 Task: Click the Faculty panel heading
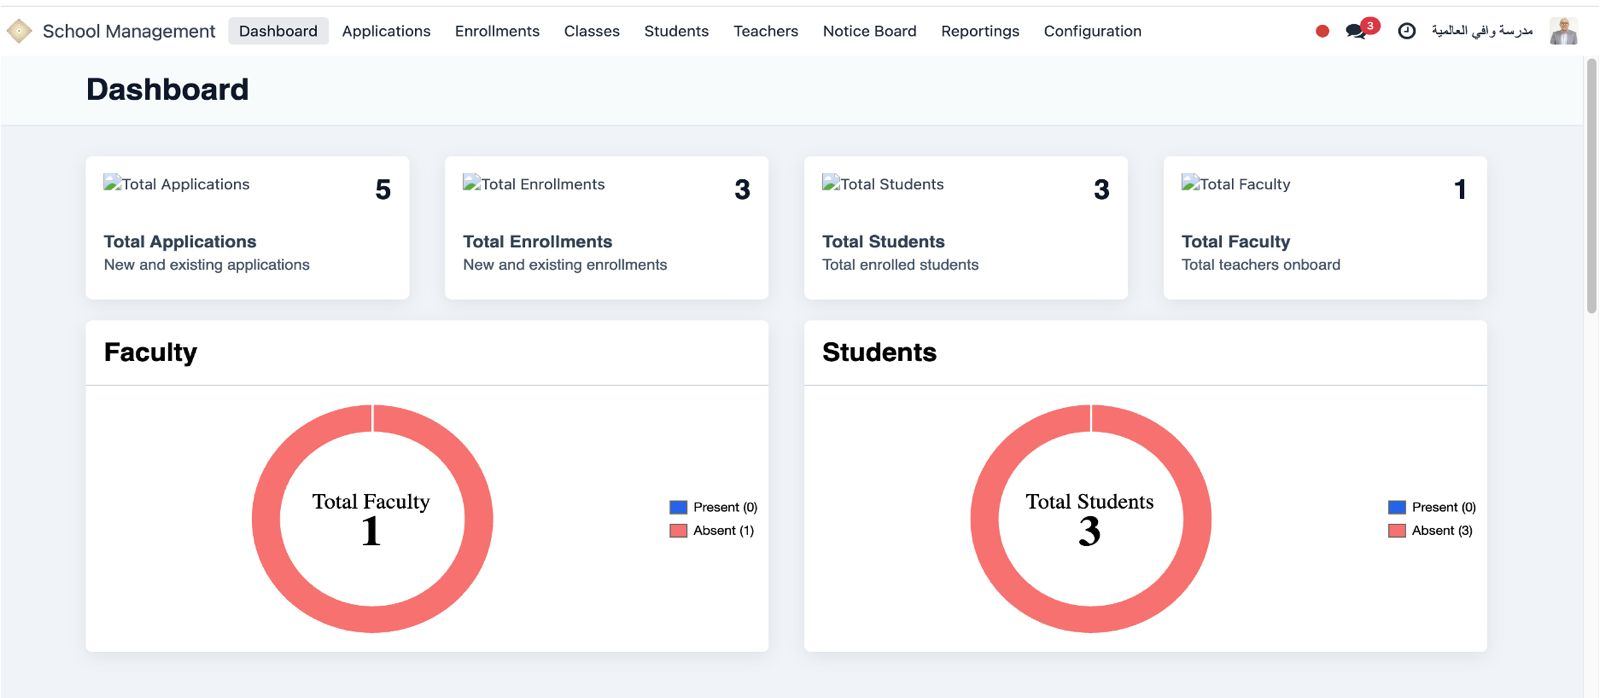pyautogui.click(x=150, y=352)
